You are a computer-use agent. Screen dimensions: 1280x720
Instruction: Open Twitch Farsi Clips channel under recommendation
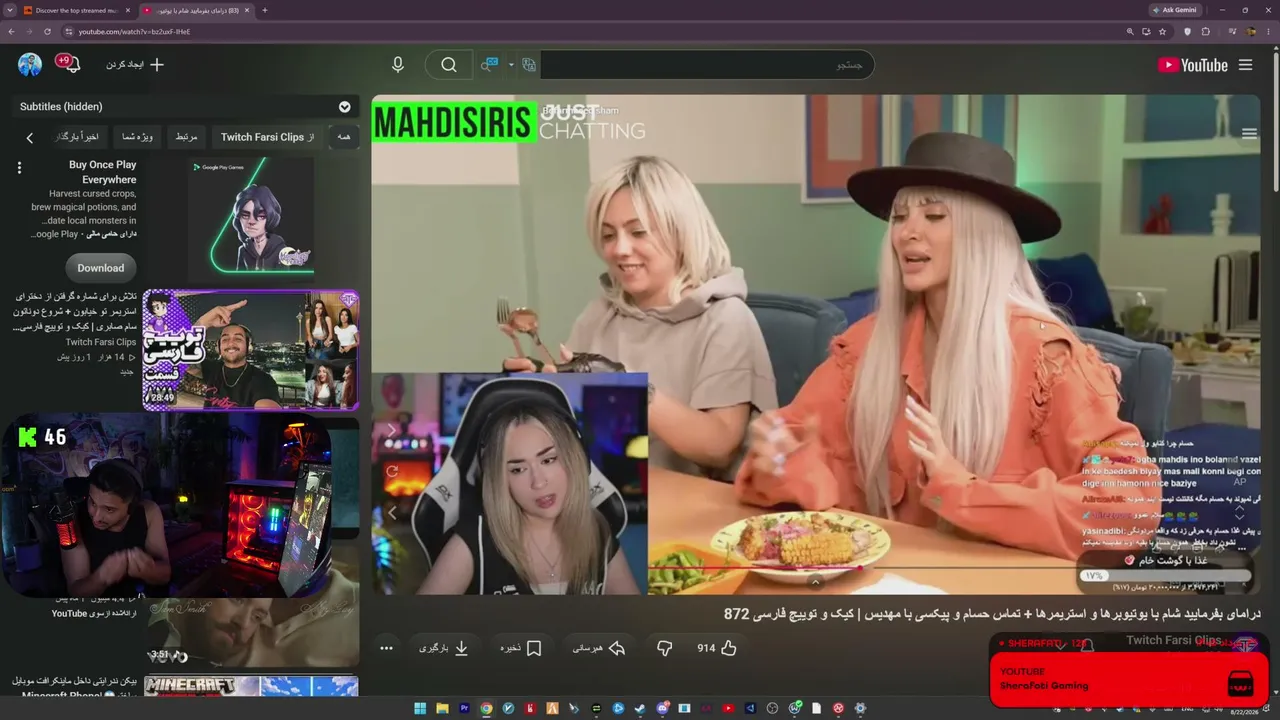click(x=101, y=342)
